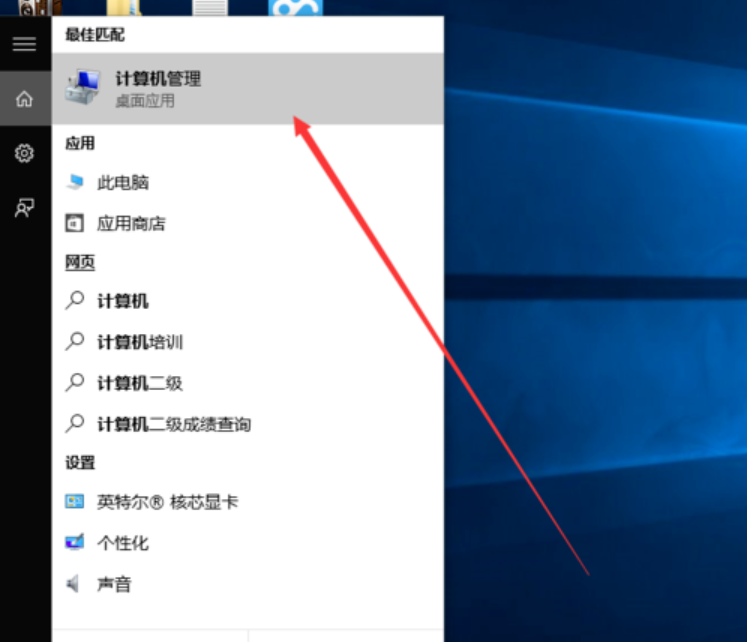Click the magnifier icon beside 计算机
This screenshot has width=749, height=642.
[76, 300]
